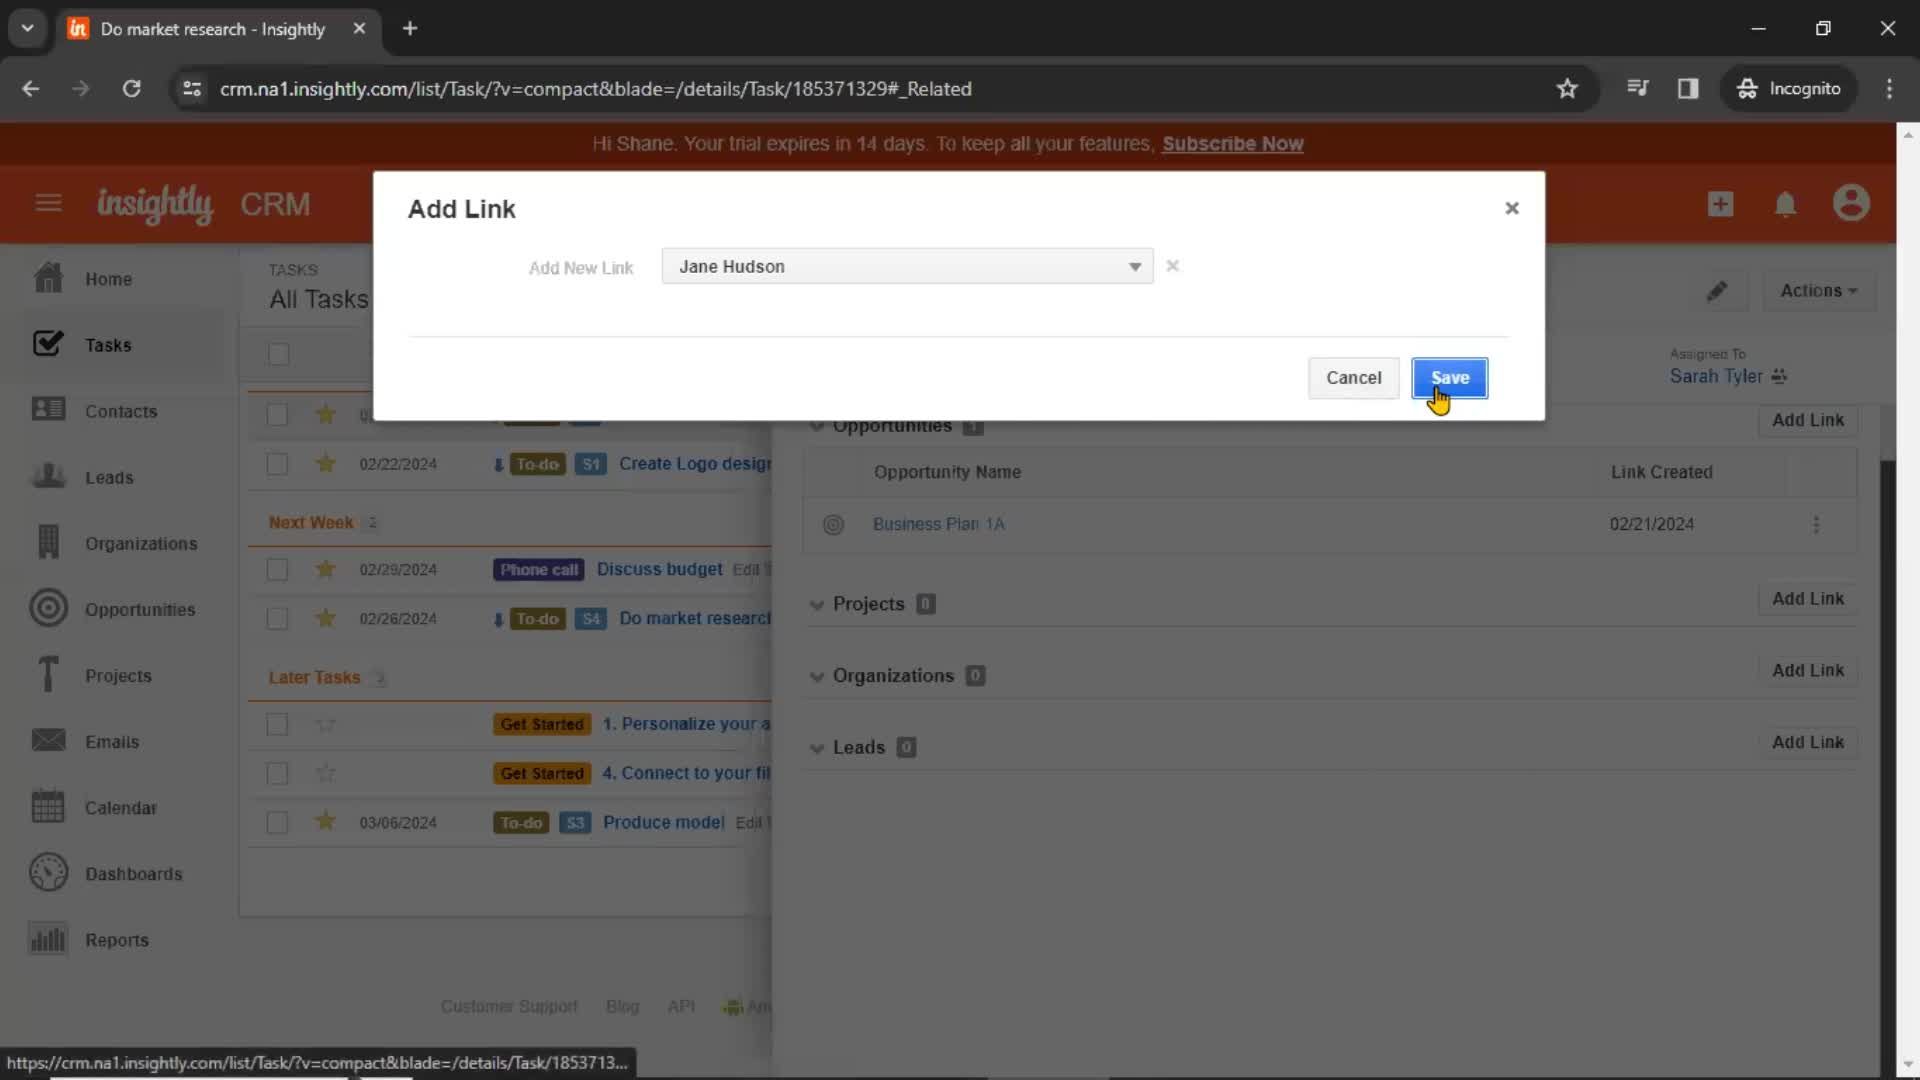Image resolution: width=1920 pixels, height=1080 pixels.
Task: Open the Opportunities navigation icon
Action: tap(47, 609)
